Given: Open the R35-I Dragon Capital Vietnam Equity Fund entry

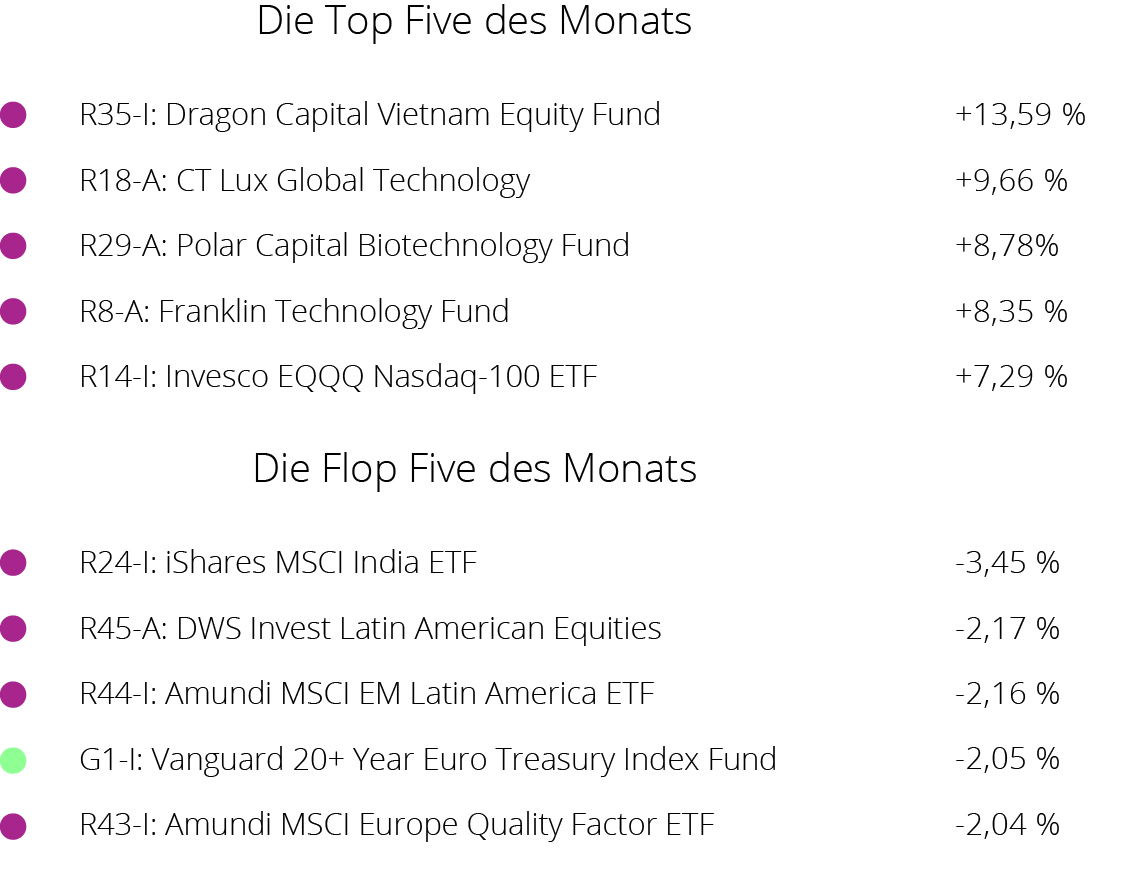Looking at the screenshot, I should [x=370, y=115].
